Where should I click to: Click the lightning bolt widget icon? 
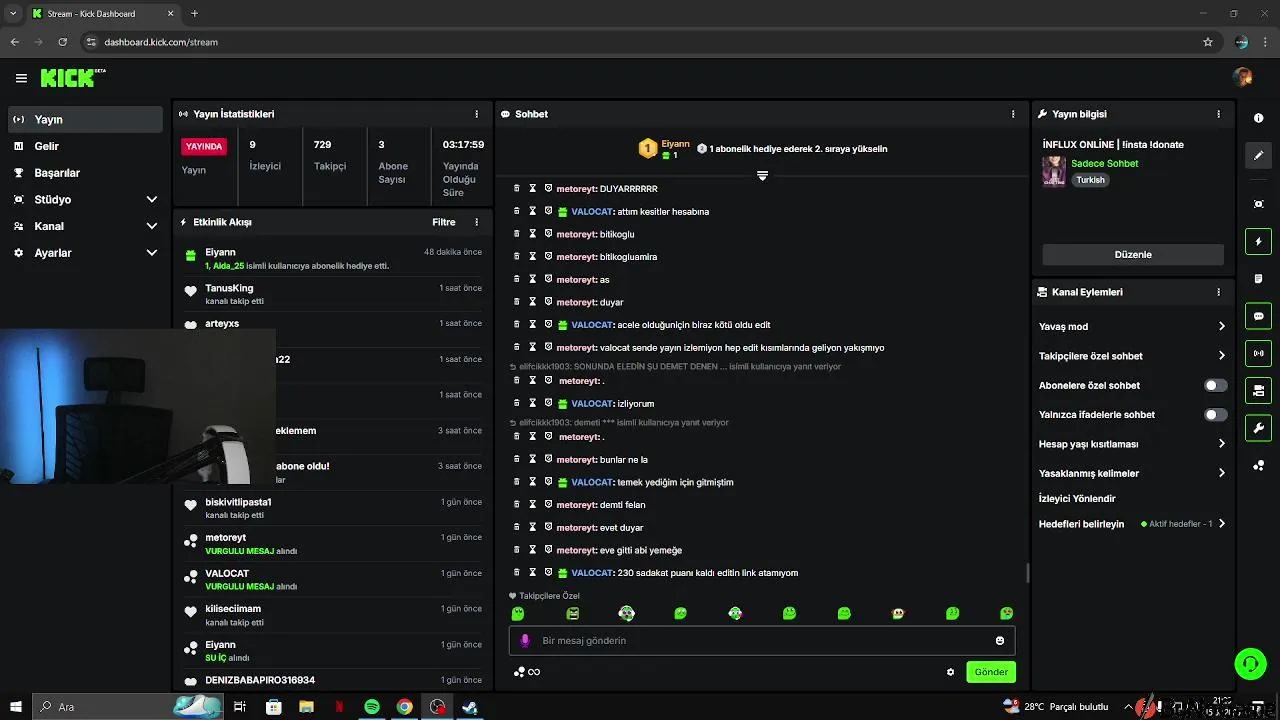(1258, 241)
